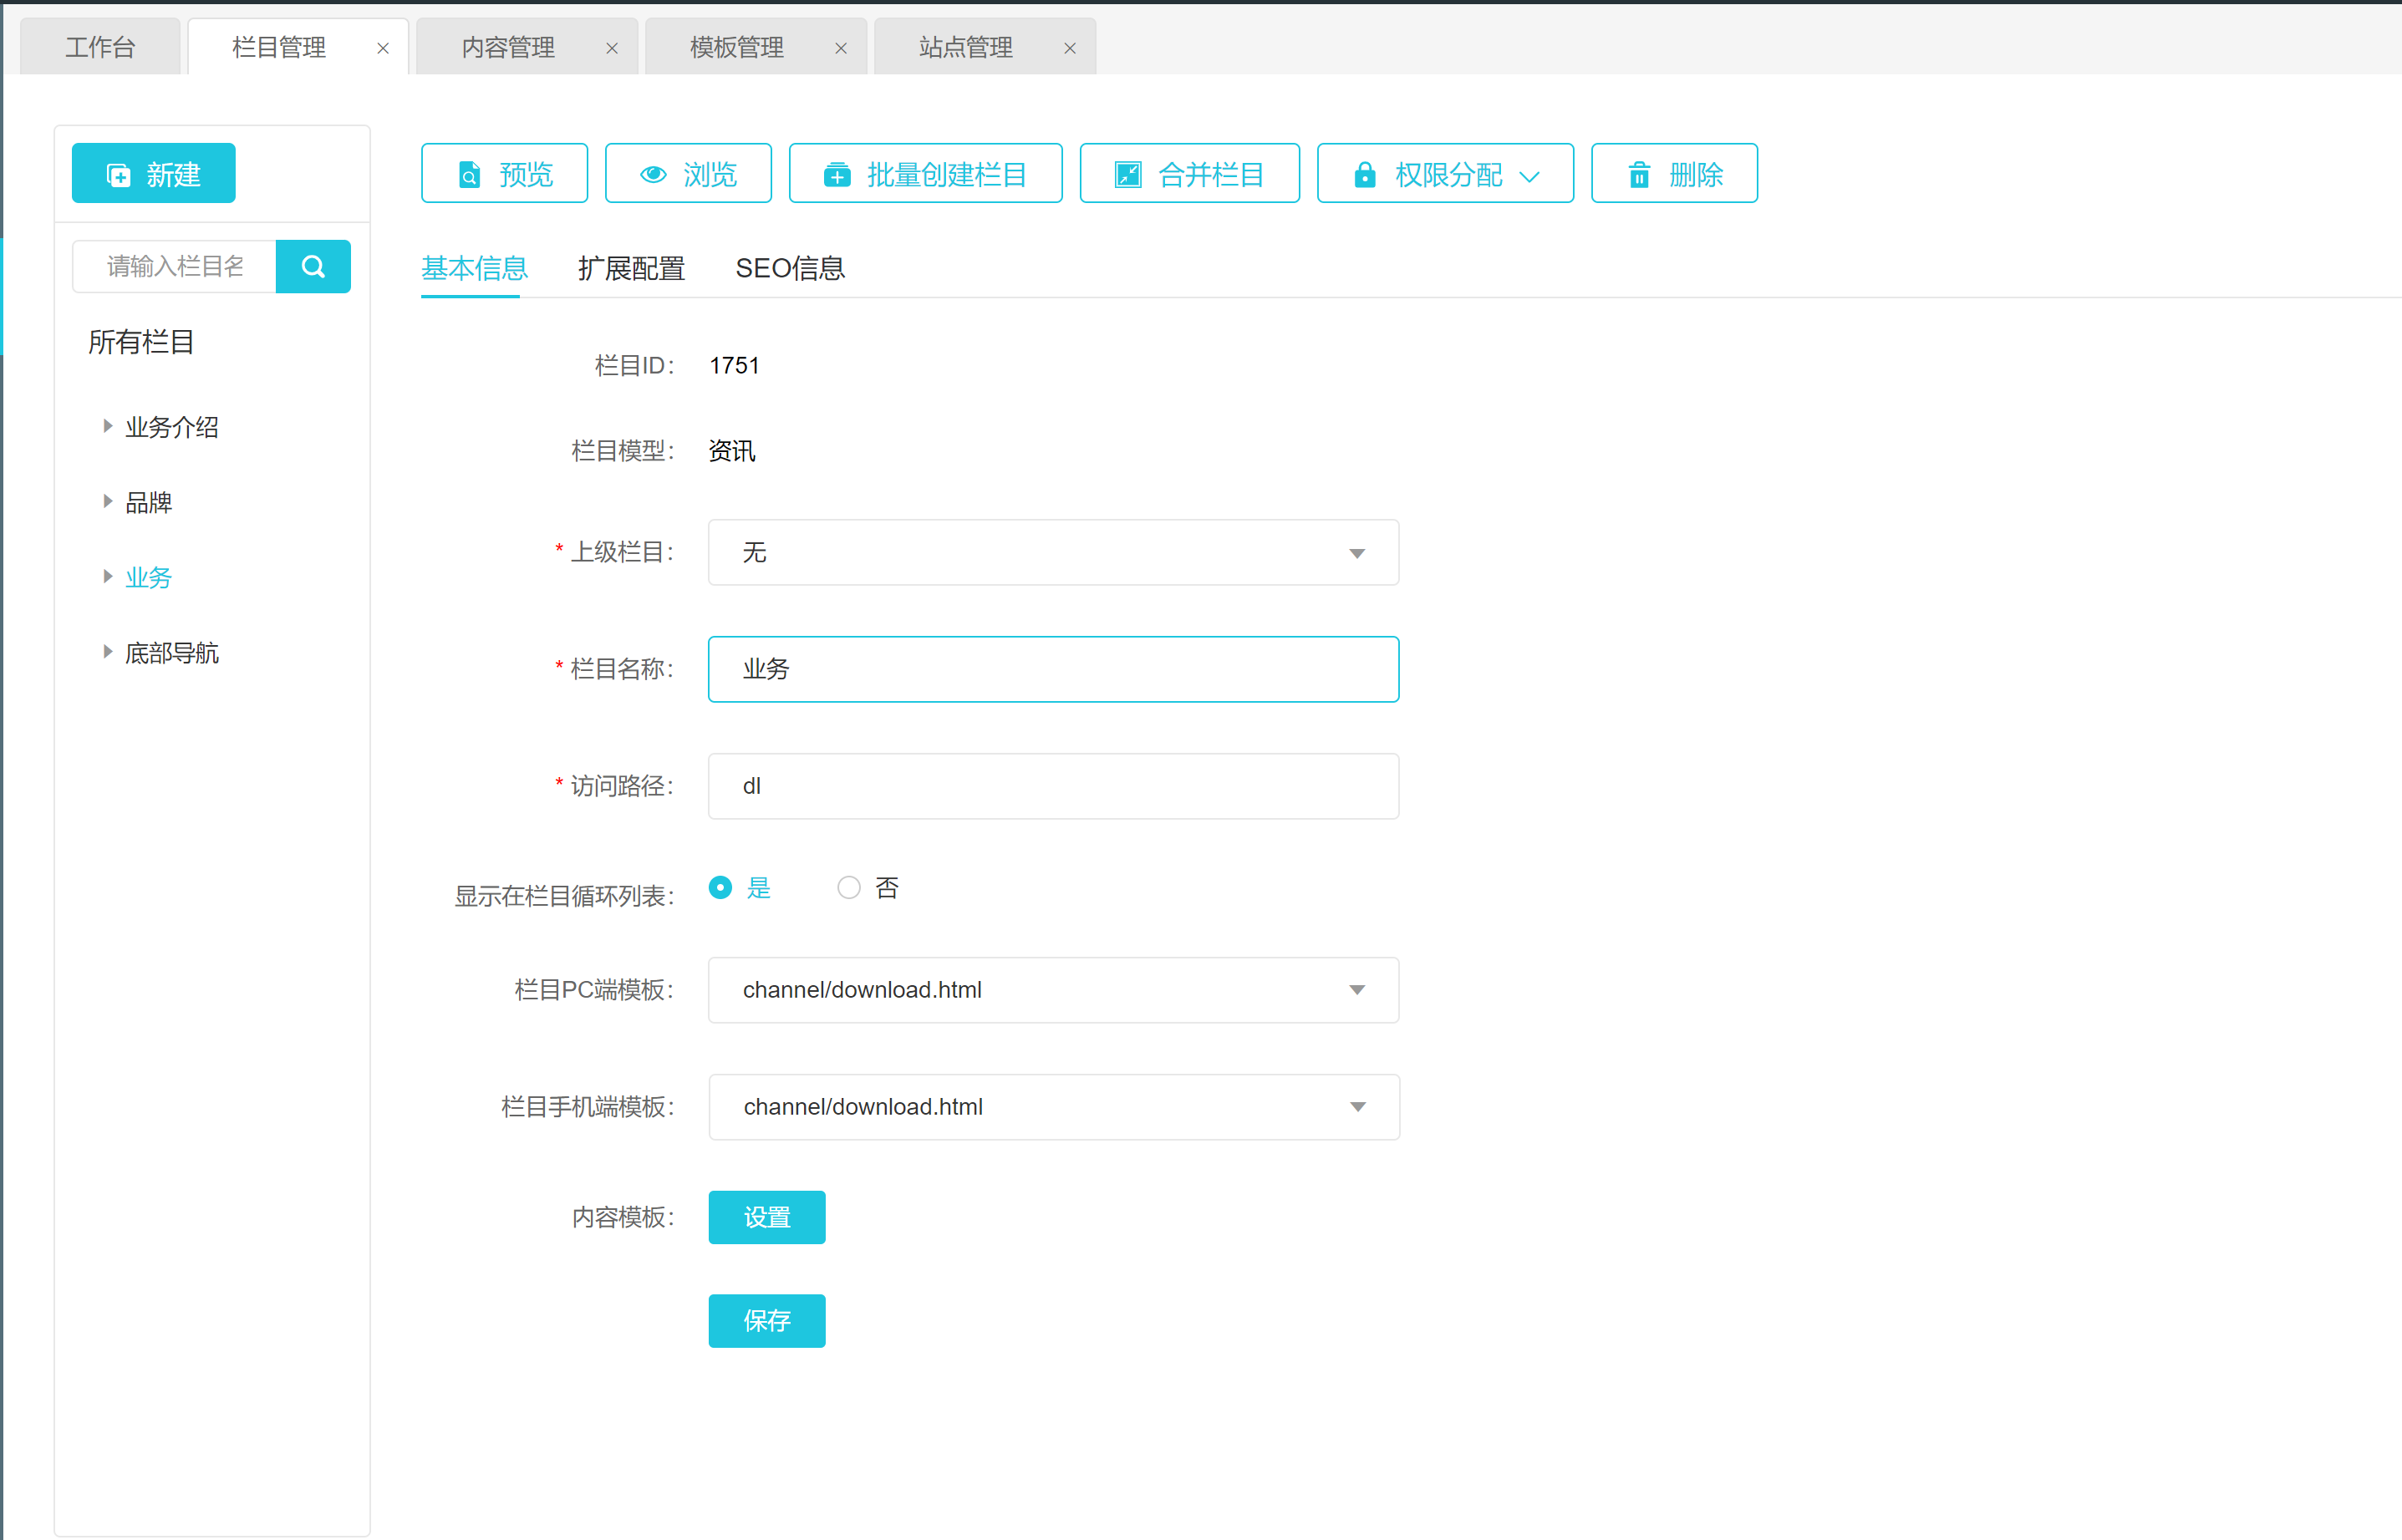Click the 删除 trash icon button
The width and height of the screenshot is (2402, 1540).
pyautogui.click(x=1674, y=174)
